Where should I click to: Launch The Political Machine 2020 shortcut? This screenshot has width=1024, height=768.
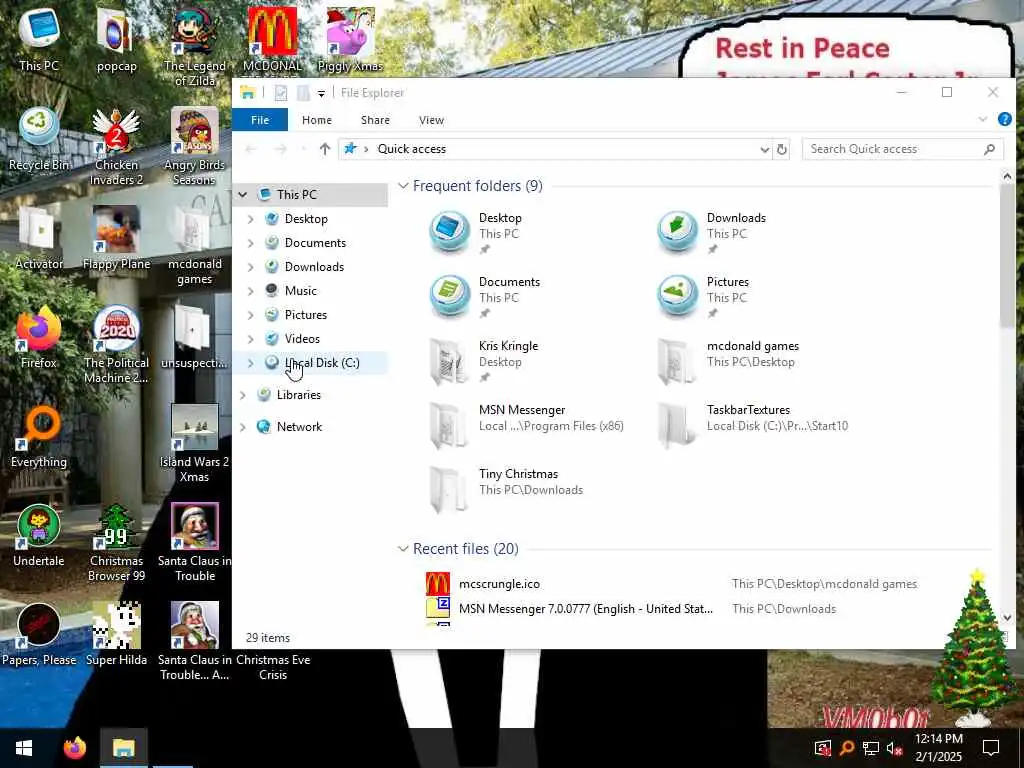coord(116,345)
